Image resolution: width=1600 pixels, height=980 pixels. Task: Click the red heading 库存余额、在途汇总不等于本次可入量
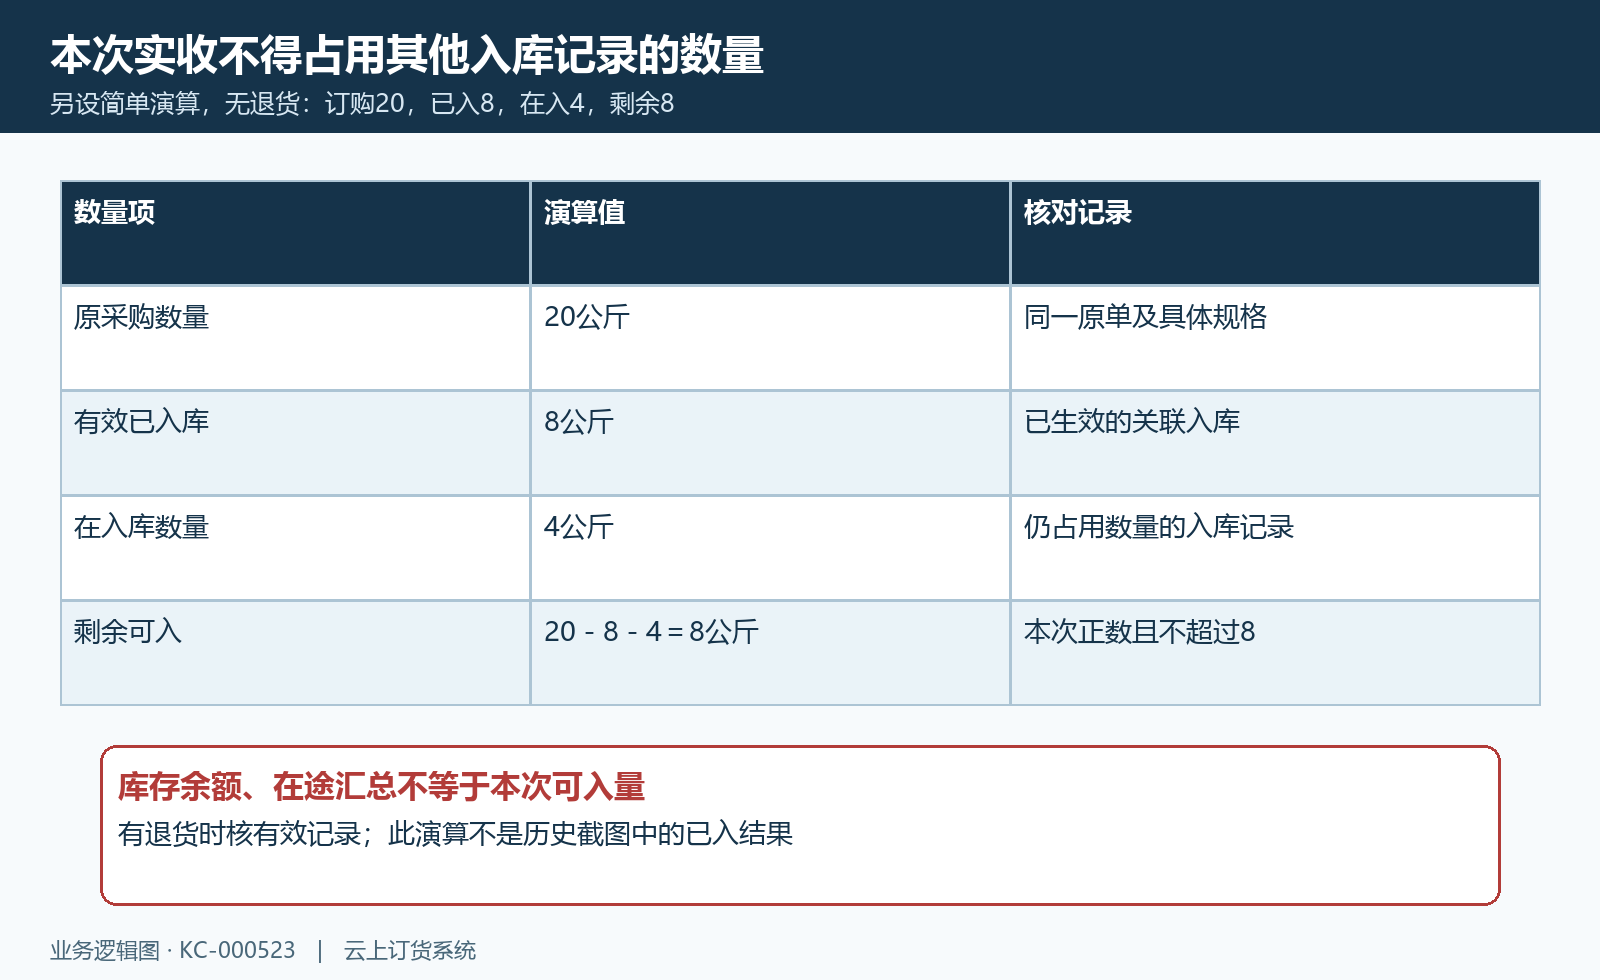pos(381,787)
